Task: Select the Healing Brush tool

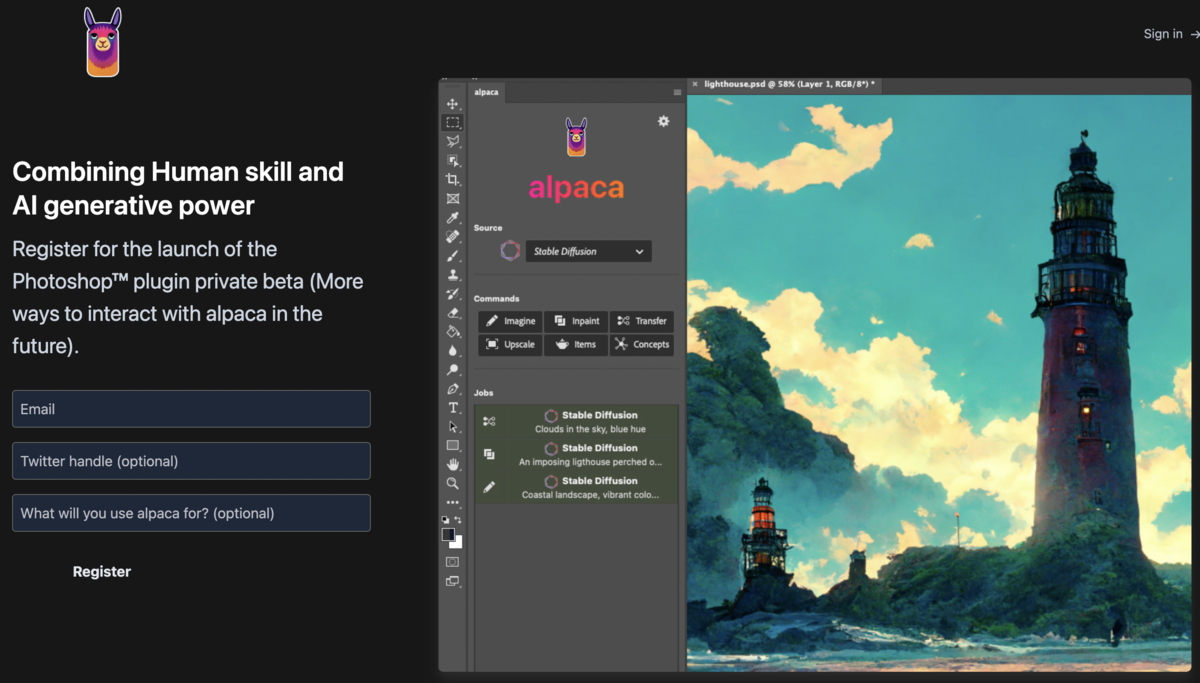Action: tap(452, 236)
